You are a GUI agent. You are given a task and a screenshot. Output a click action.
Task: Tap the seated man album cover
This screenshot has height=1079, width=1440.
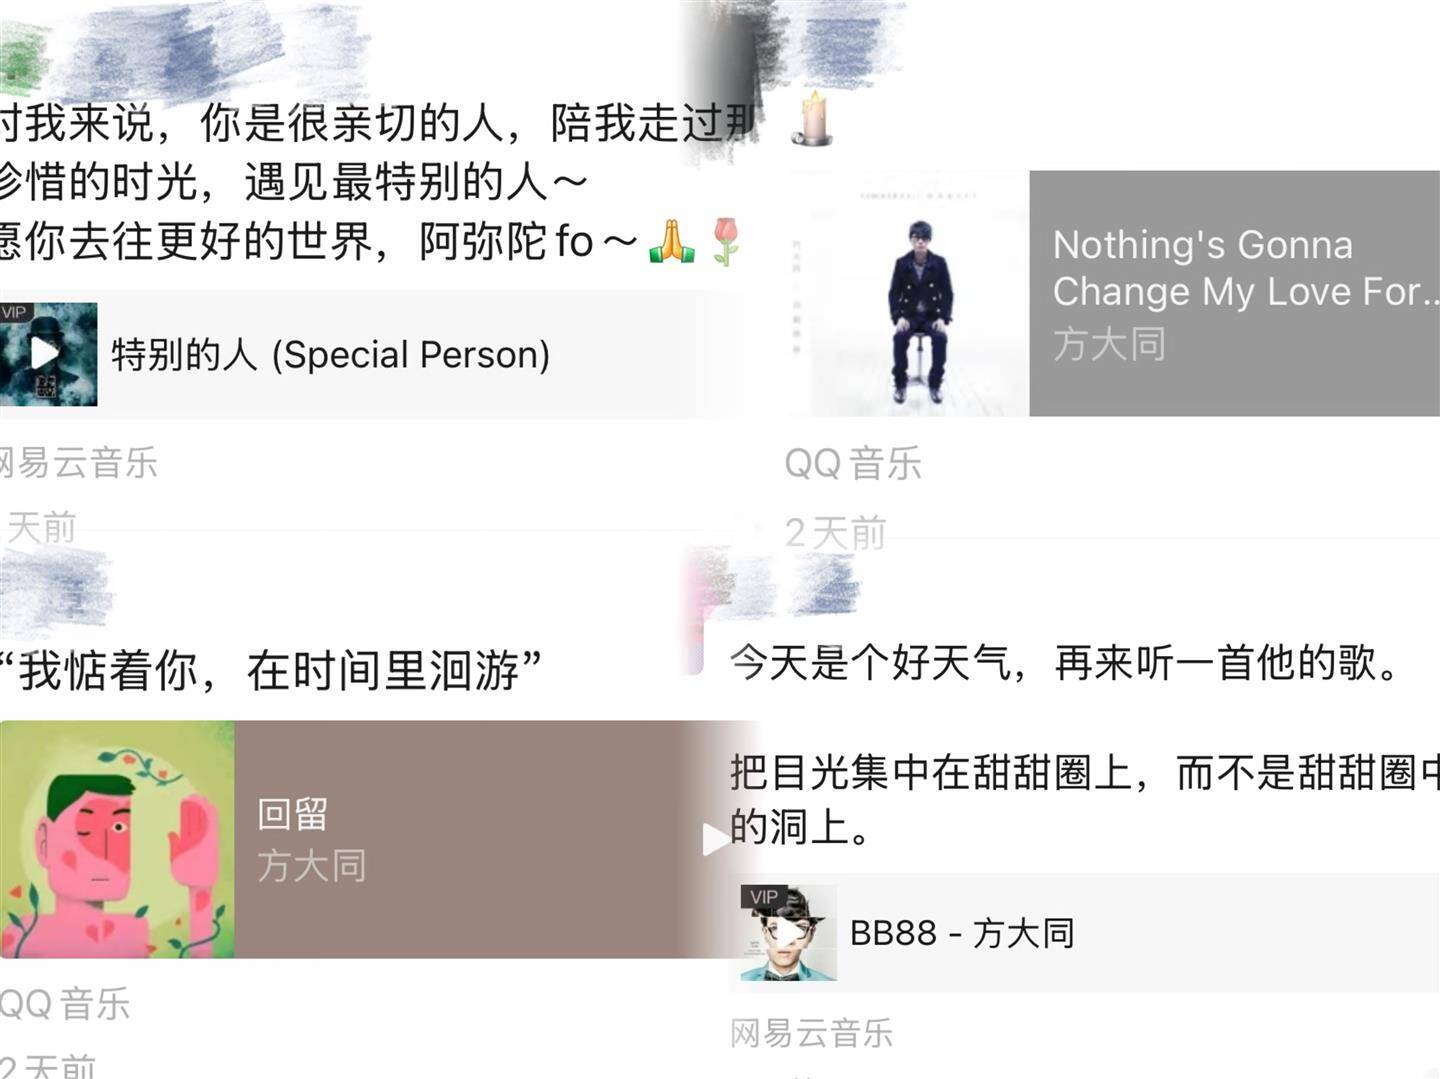click(909, 293)
